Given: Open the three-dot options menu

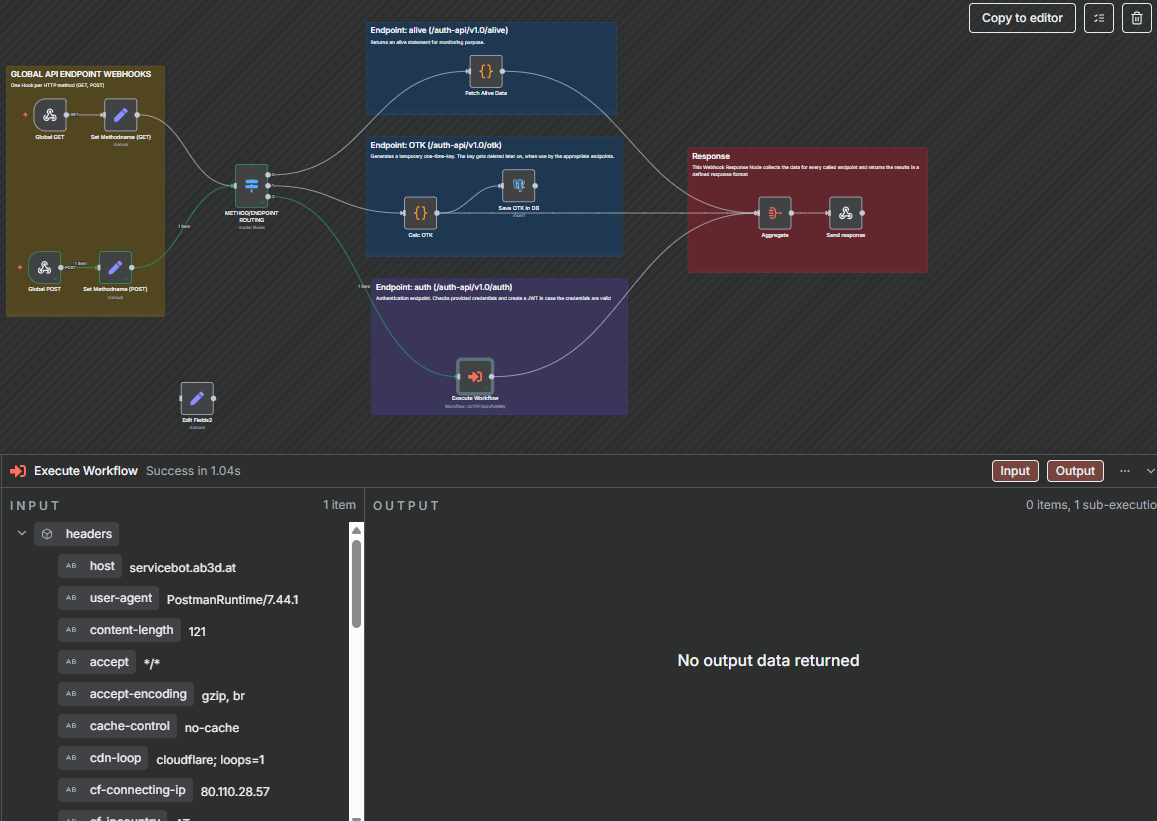Looking at the screenshot, I should [x=1124, y=470].
